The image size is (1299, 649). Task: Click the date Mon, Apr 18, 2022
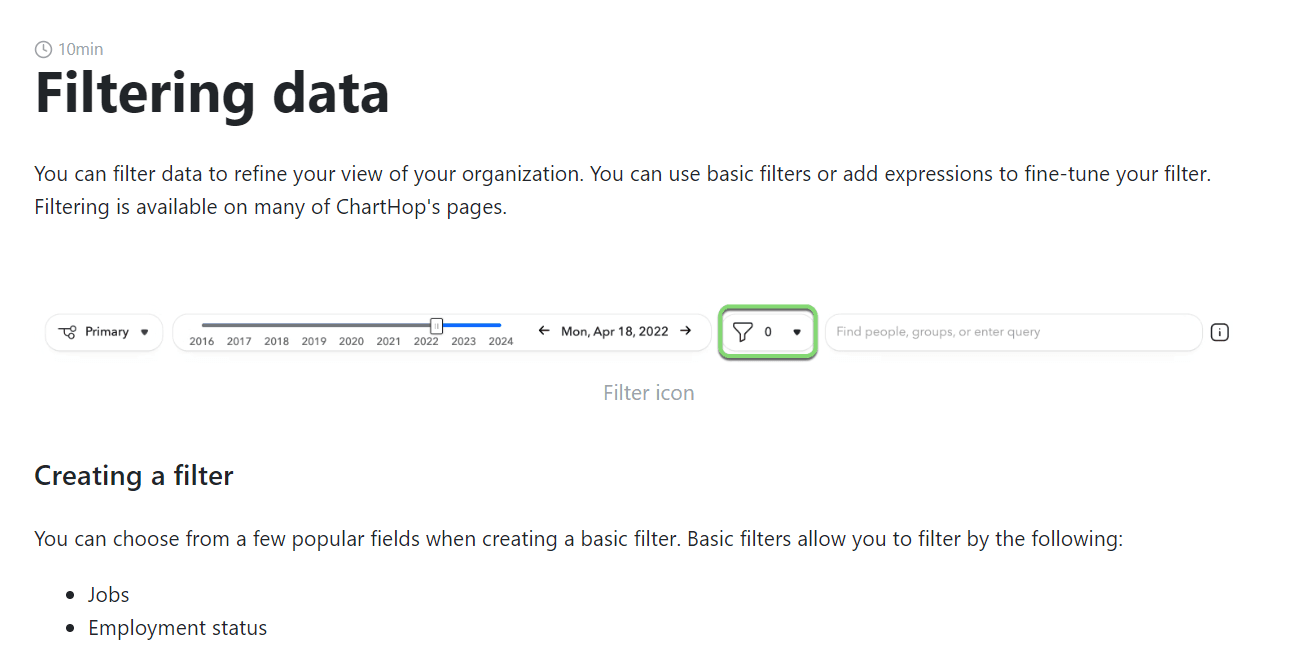click(614, 331)
